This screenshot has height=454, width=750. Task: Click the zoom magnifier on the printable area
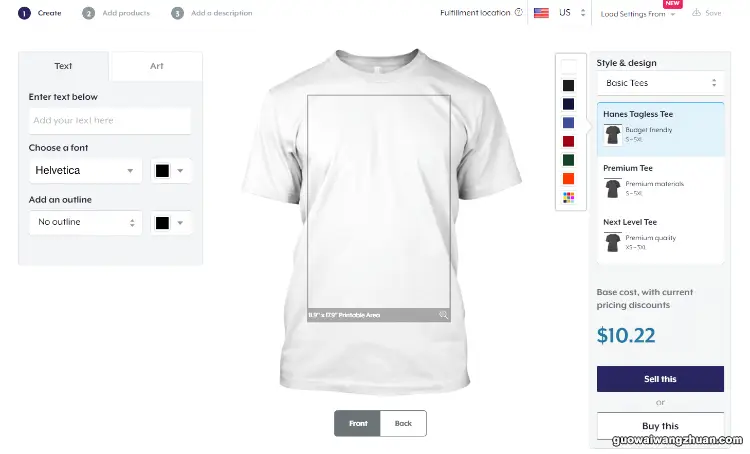click(x=443, y=315)
